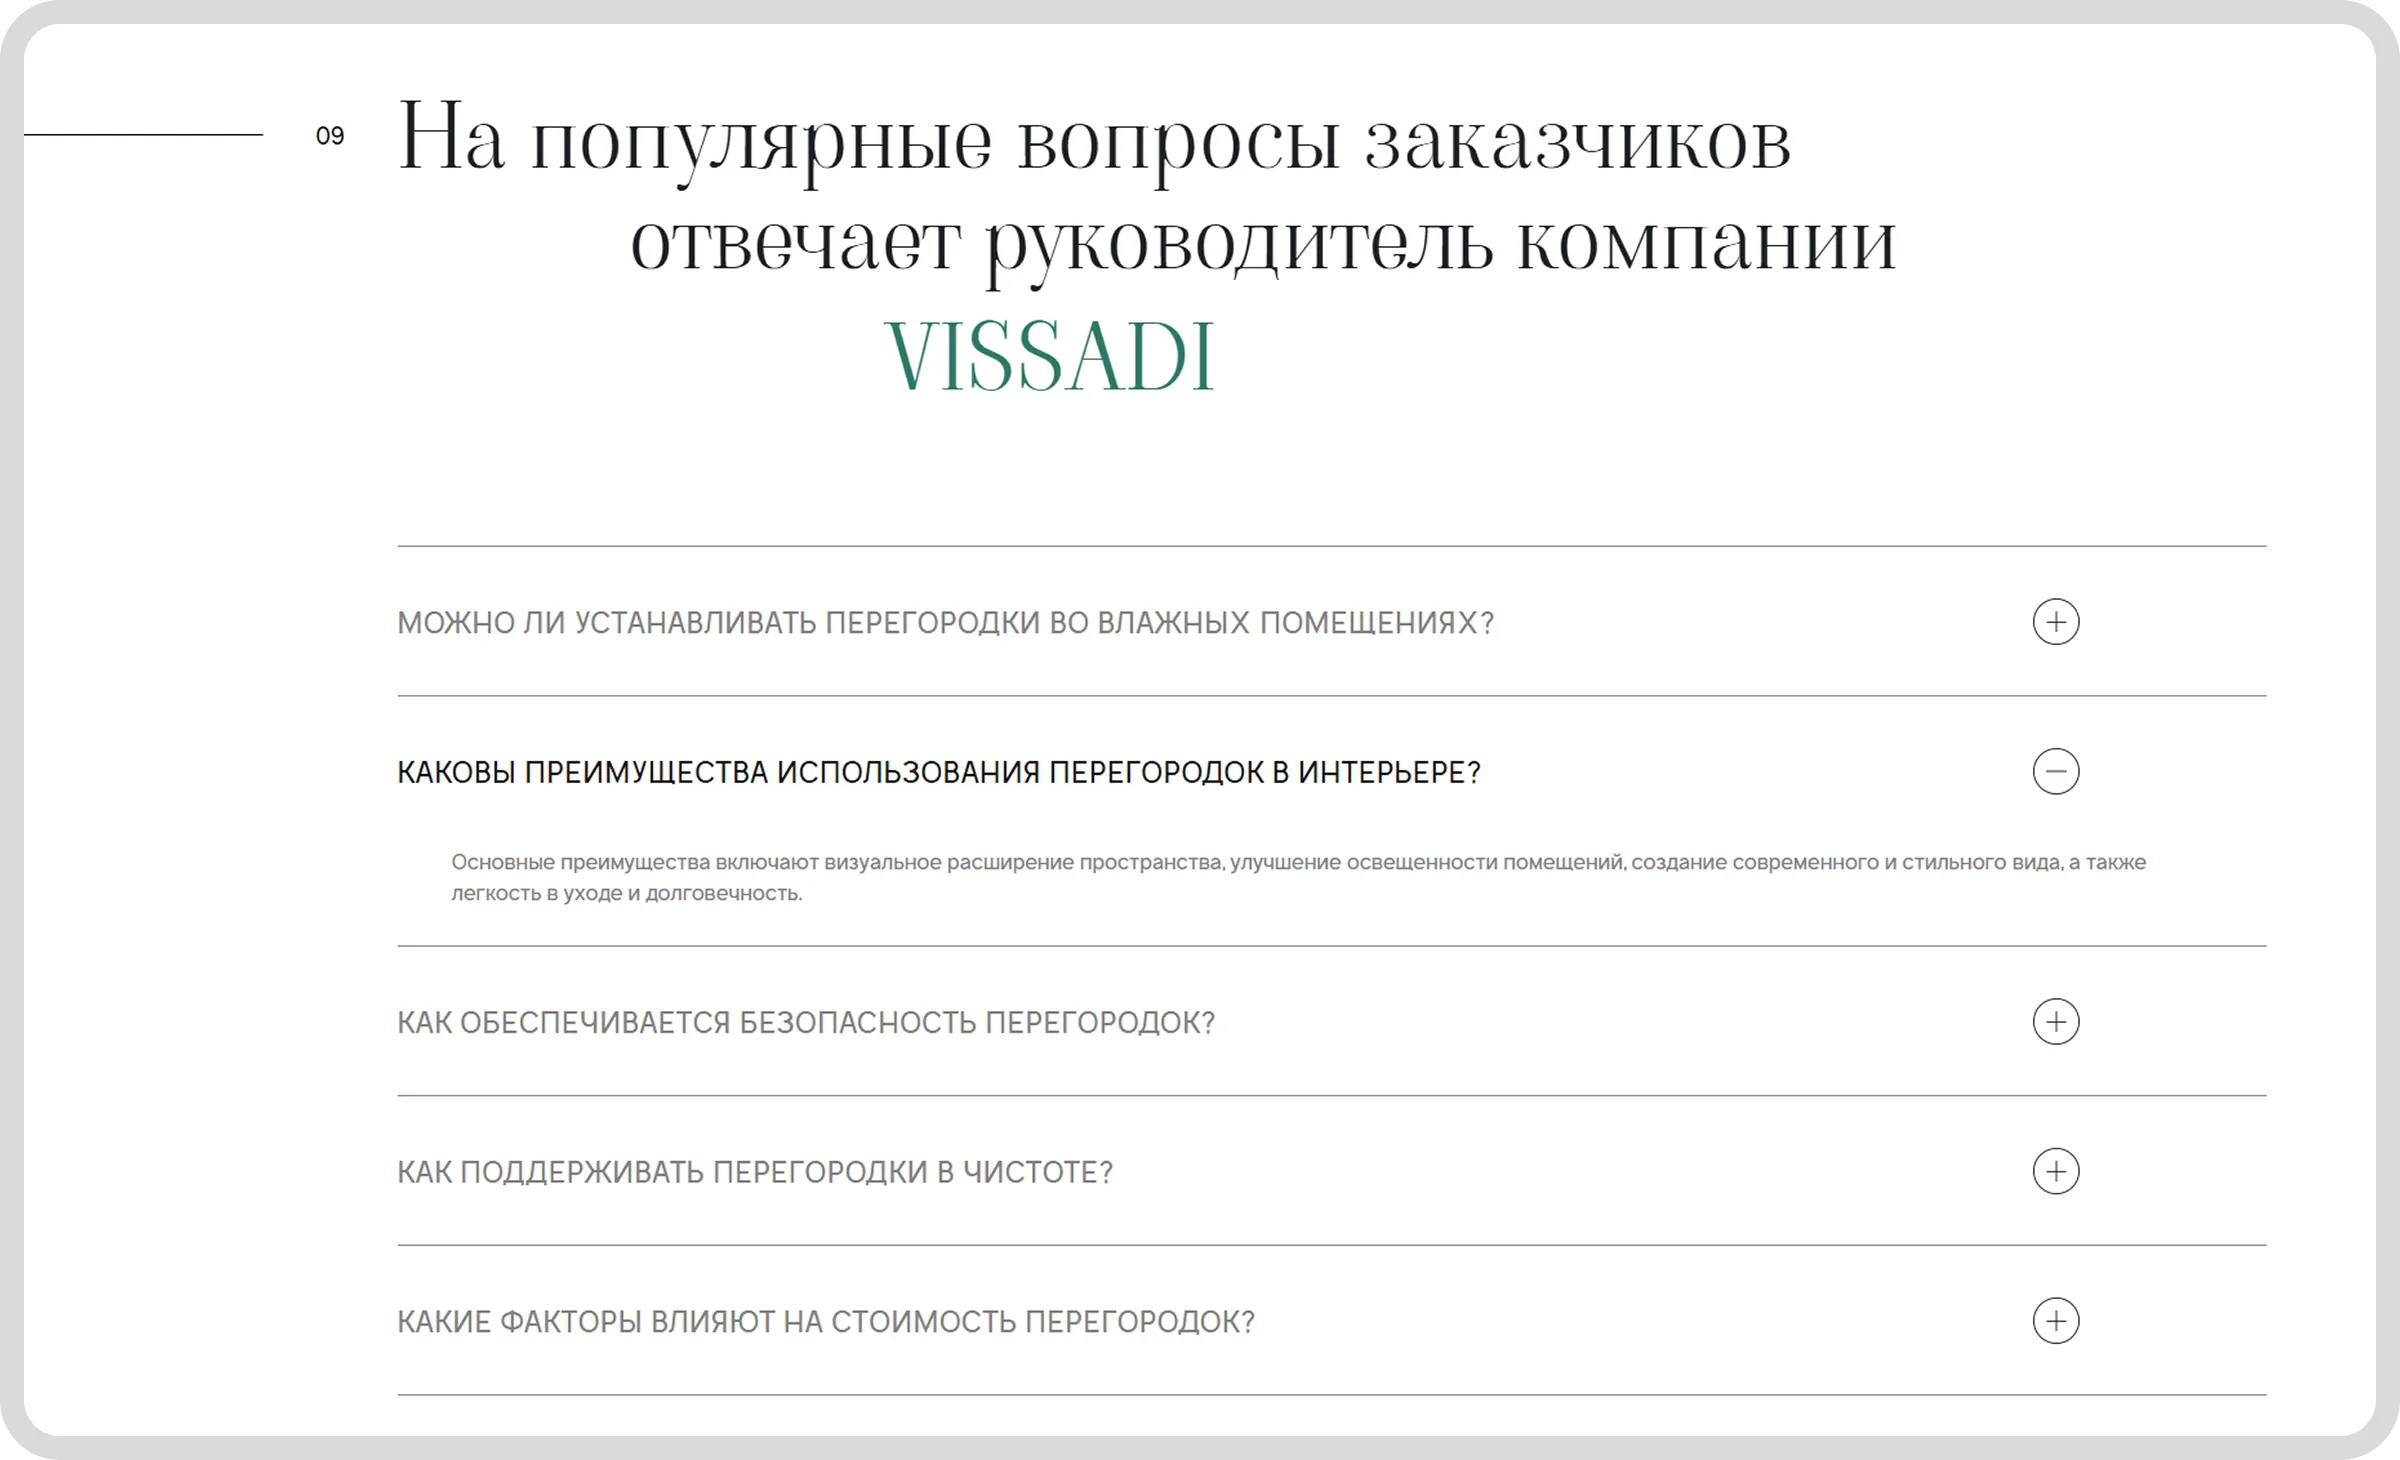Viewport: 2400px width, 1460px height.
Task: Expand the question about installing partitions in humid rooms
Action: pyautogui.click(x=945, y=621)
